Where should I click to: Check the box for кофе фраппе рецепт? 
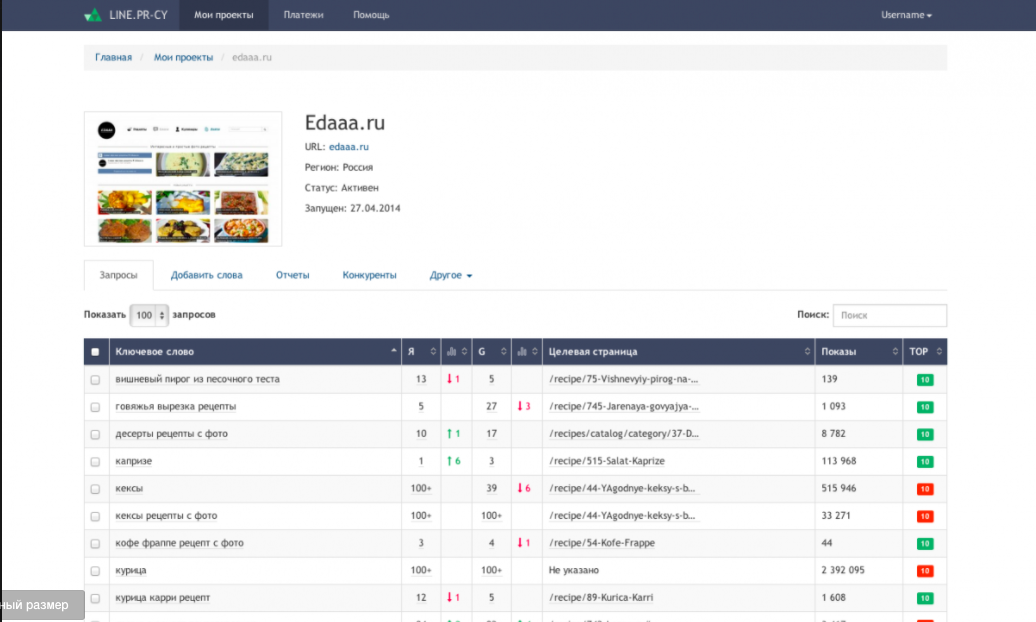pos(95,543)
